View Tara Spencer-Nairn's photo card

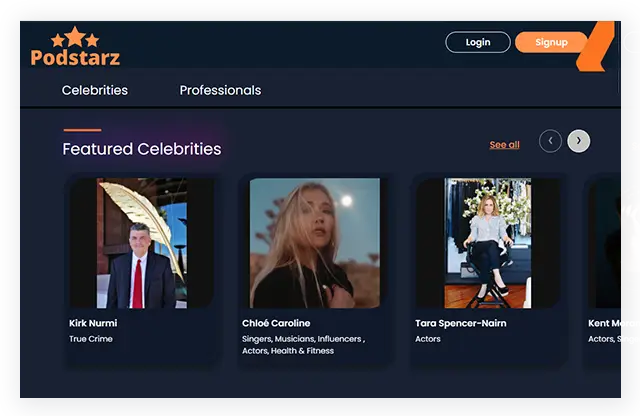click(487, 243)
